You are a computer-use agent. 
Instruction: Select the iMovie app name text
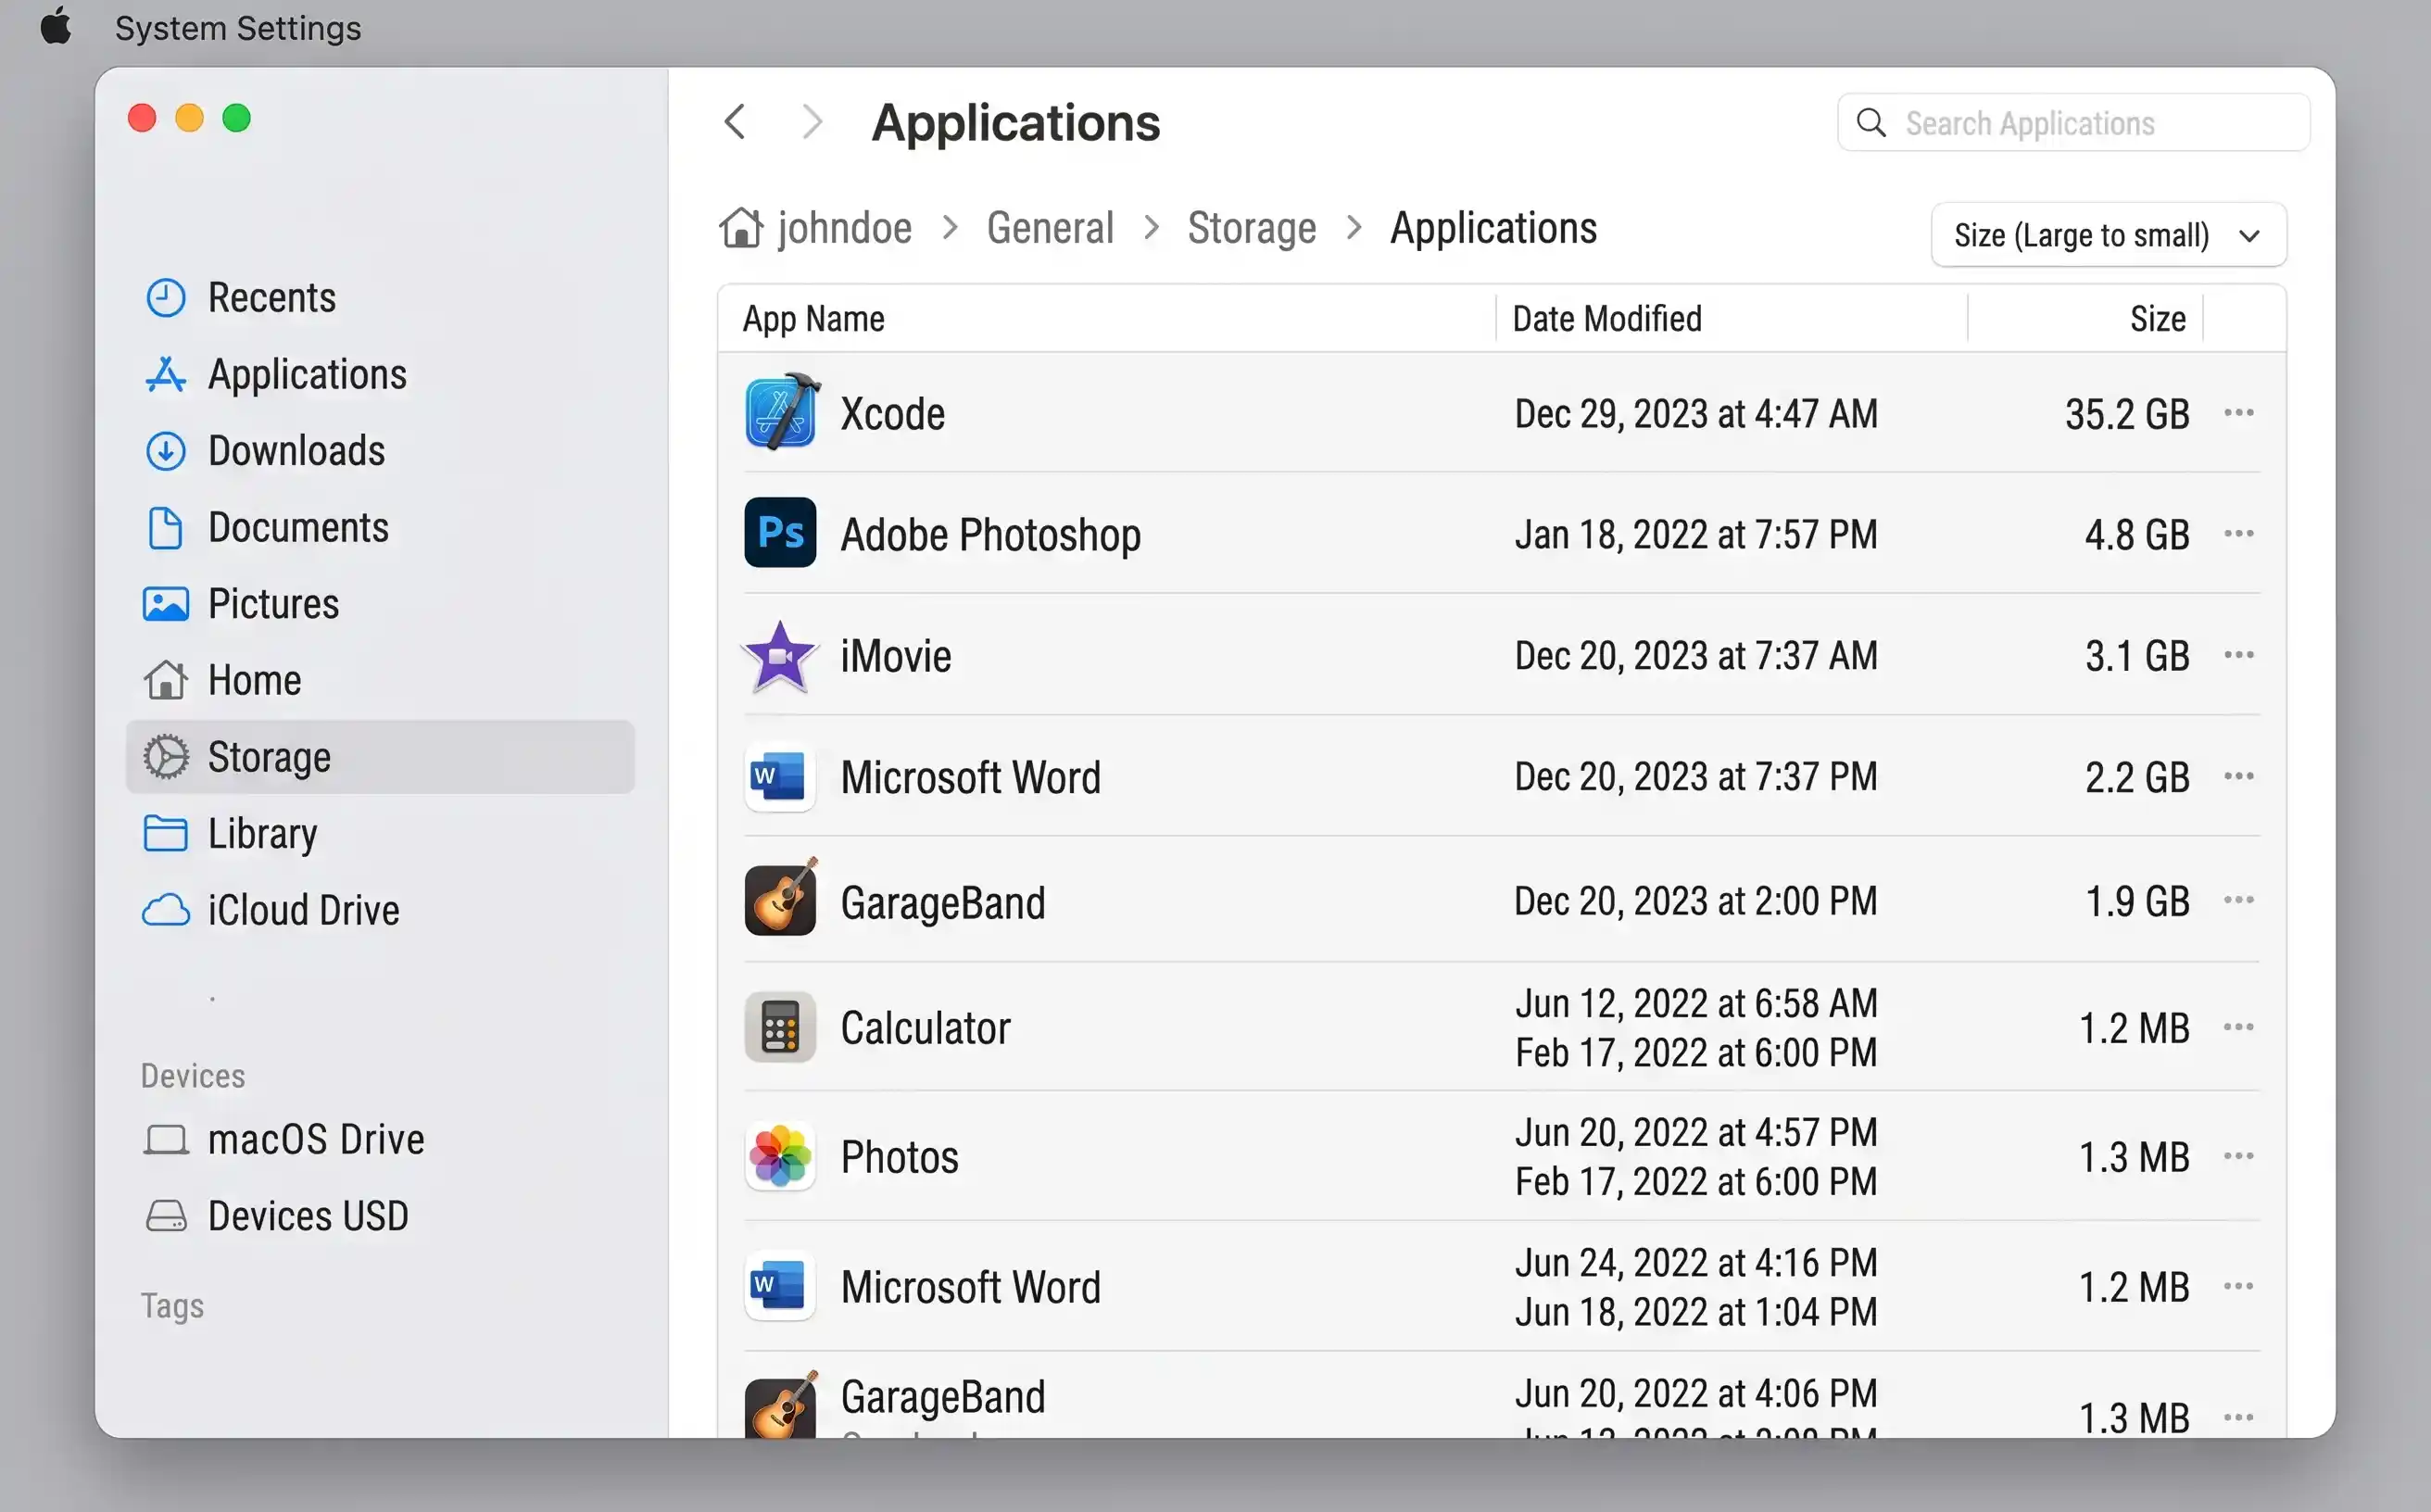(x=896, y=656)
